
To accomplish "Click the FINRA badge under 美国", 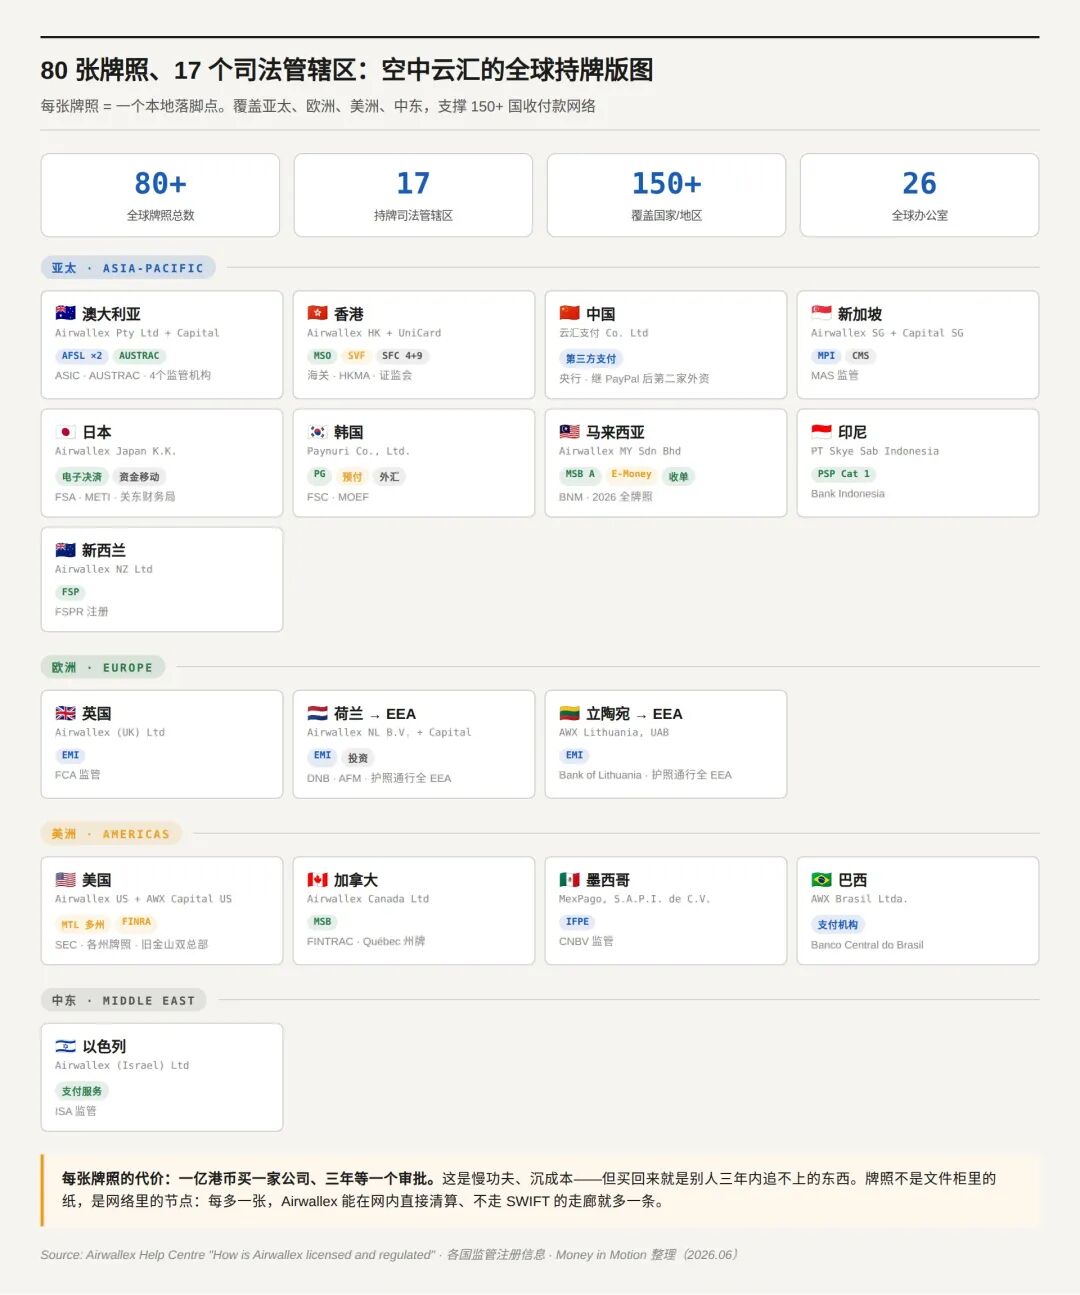I will [136, 922].
